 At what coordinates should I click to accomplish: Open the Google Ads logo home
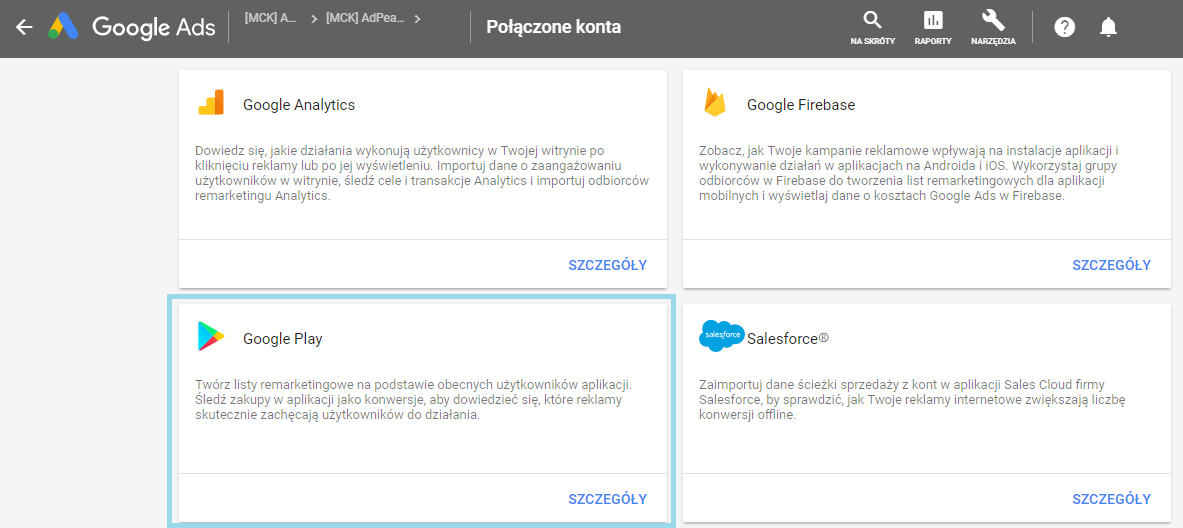133,27
